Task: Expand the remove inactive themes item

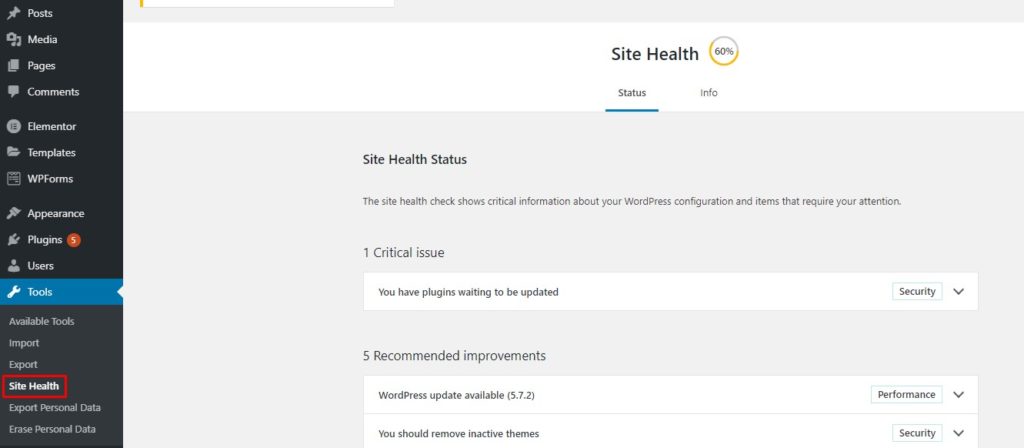Action: coord(958,434)
